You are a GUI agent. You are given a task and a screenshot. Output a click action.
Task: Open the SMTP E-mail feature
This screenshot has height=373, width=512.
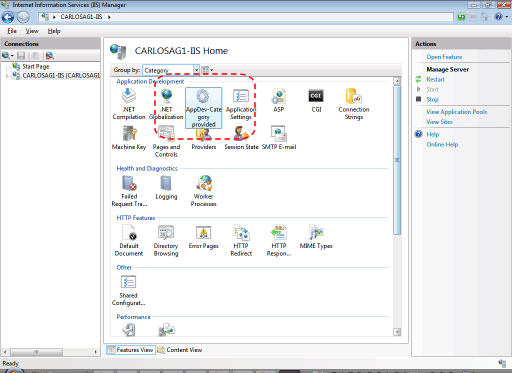coord(279,138)
